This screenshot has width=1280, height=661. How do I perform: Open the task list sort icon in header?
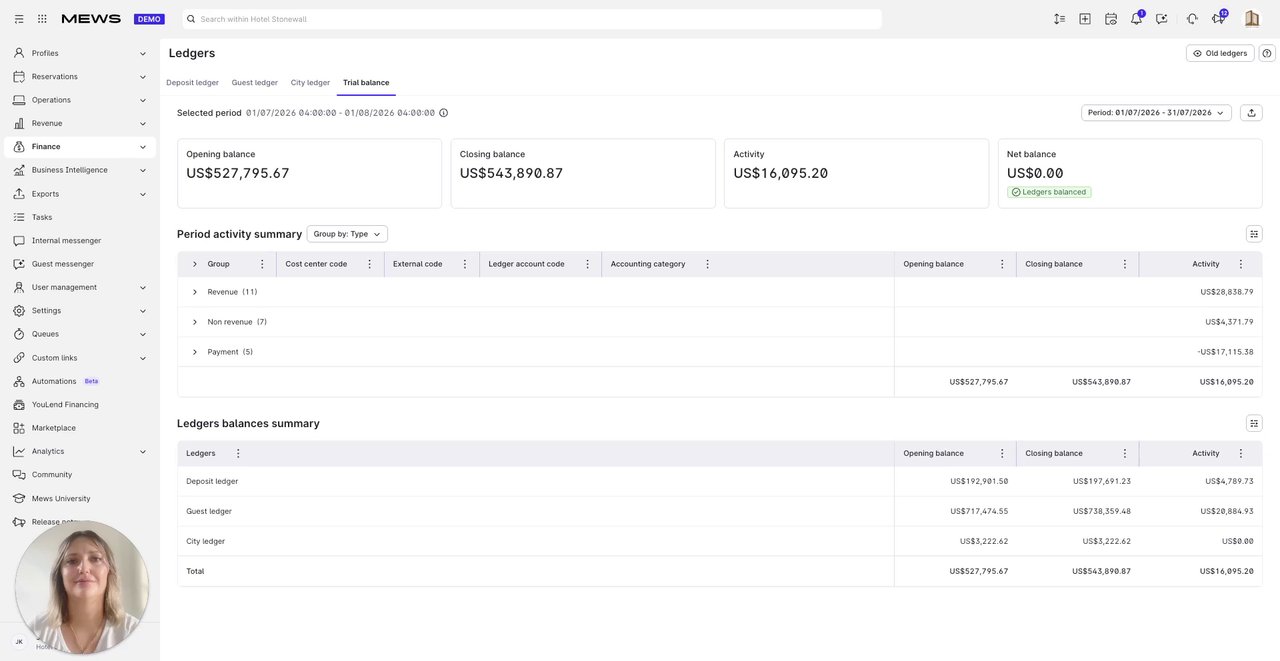(x=1060, y=19)
